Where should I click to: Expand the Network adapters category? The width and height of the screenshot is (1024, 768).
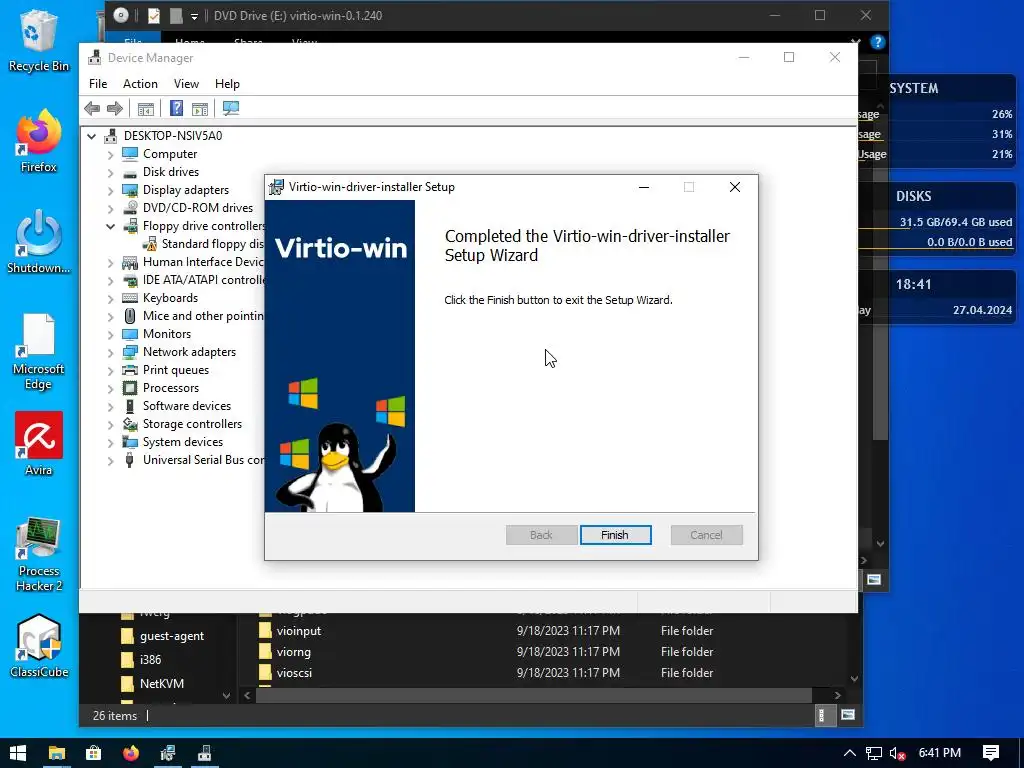pos(110,352)
